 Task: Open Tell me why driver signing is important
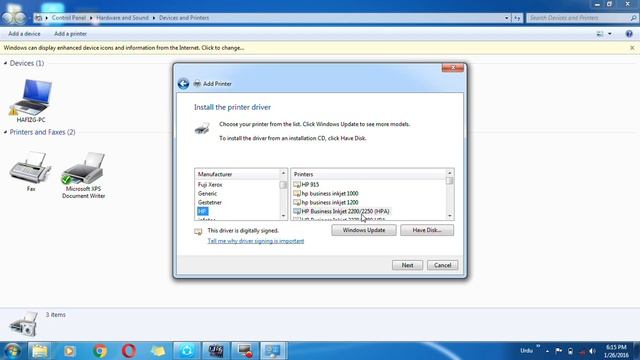coord(256,241)
